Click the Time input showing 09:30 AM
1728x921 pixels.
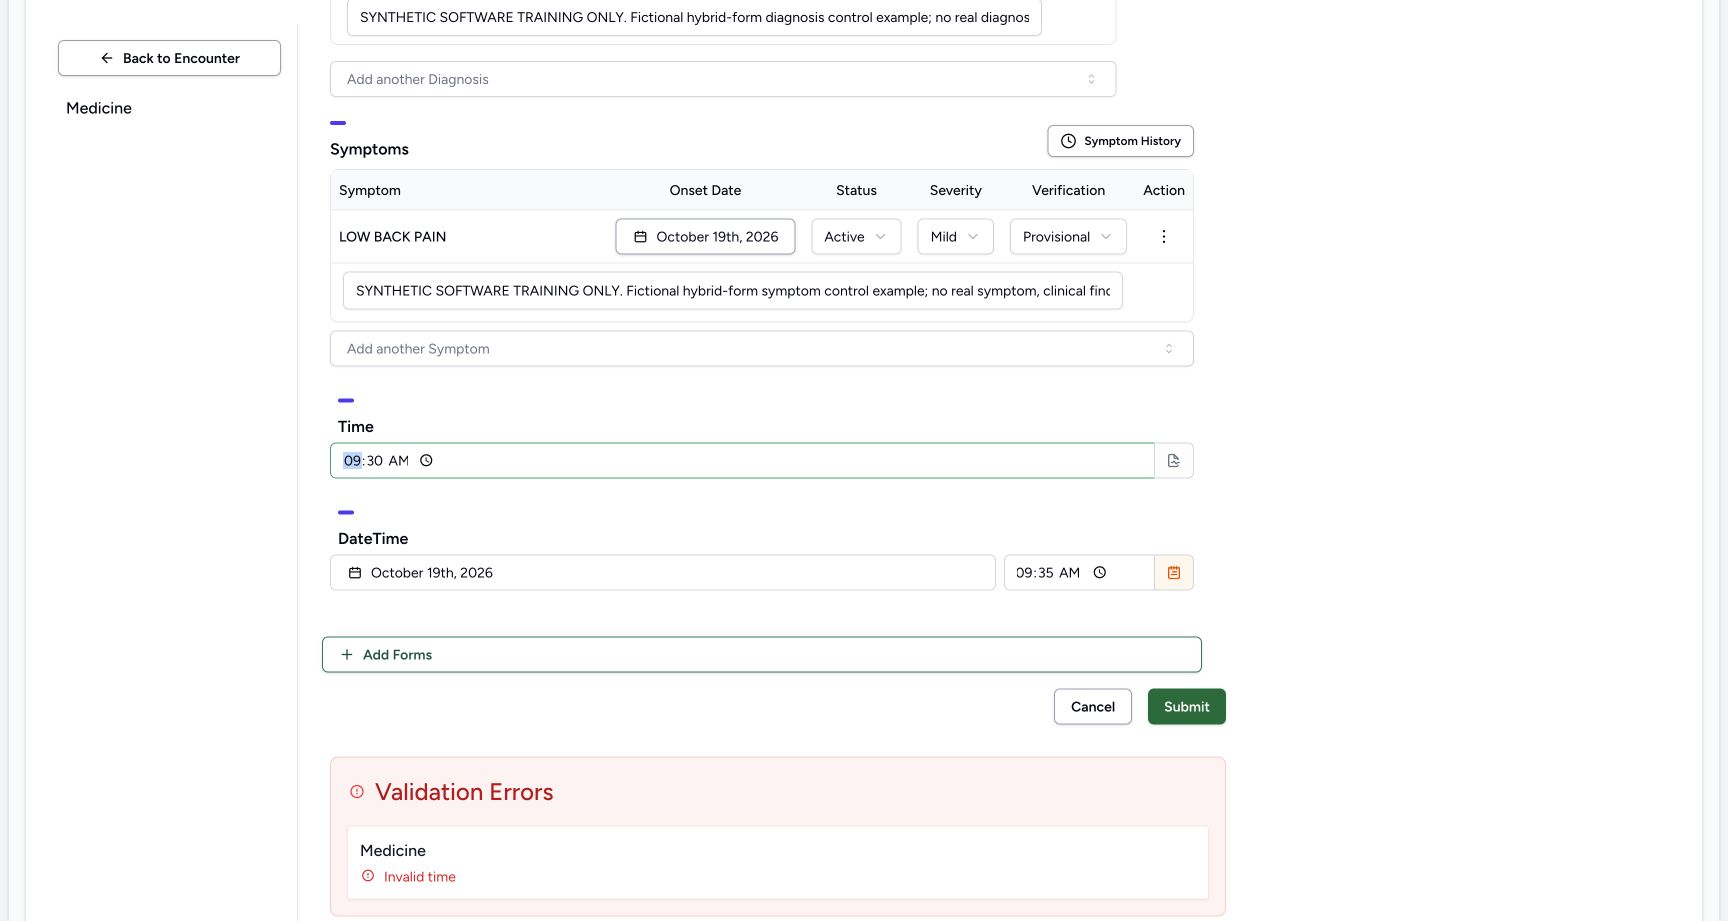[742, 461]
